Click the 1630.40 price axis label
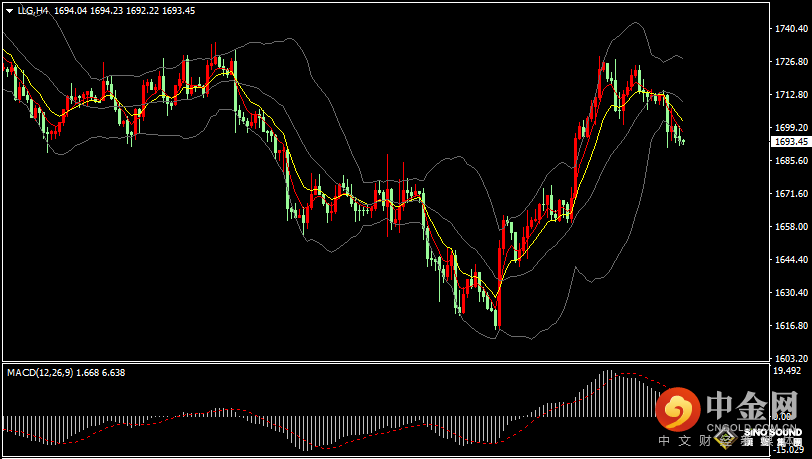Screen dimensions: 812x459 (x=791, y=293)
